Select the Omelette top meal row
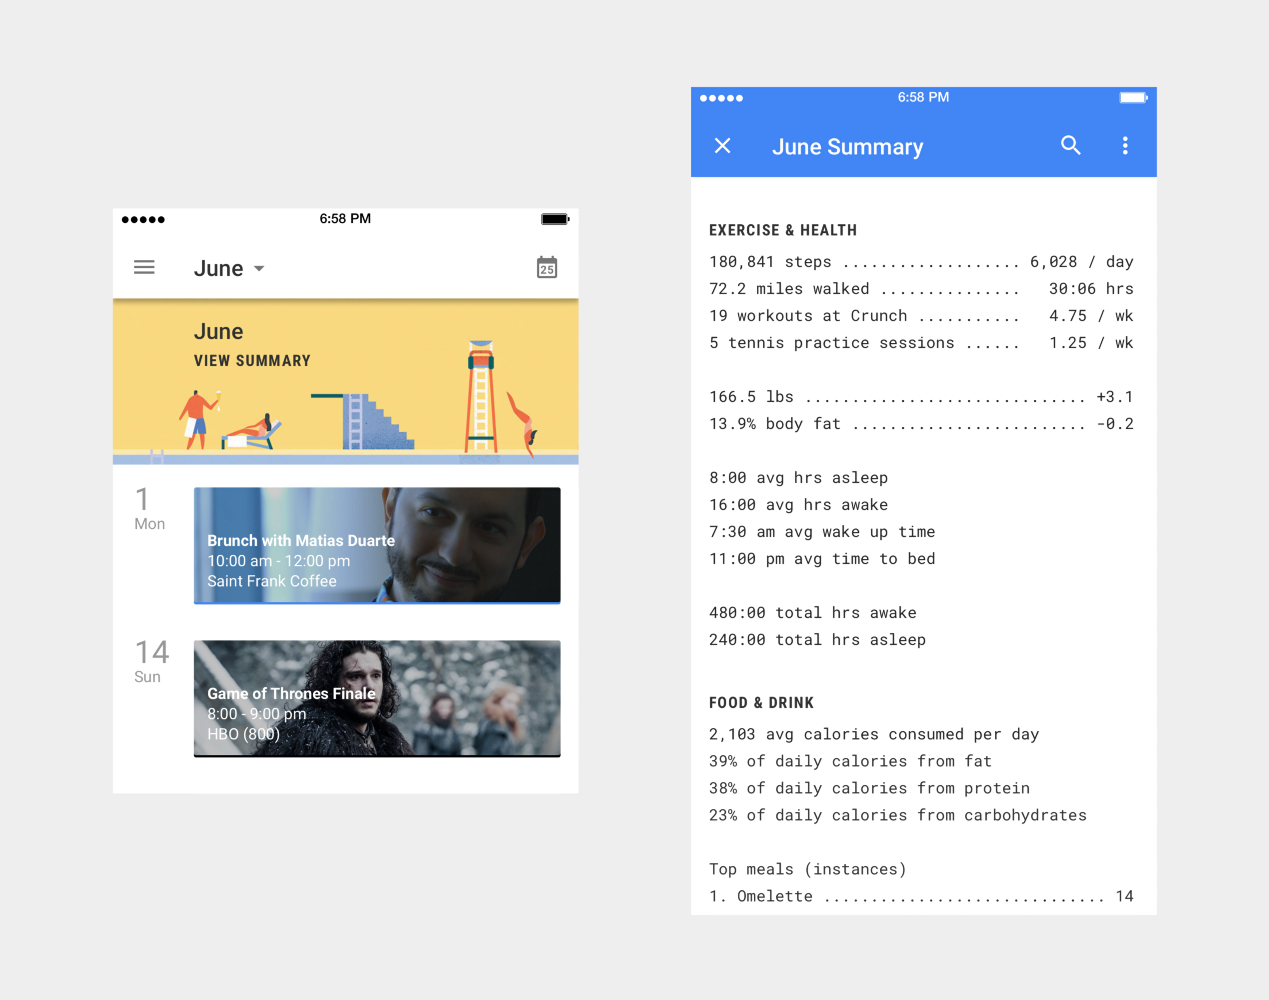The image size is (1269, 1000). pyautogui.click(x=920, y=897)
